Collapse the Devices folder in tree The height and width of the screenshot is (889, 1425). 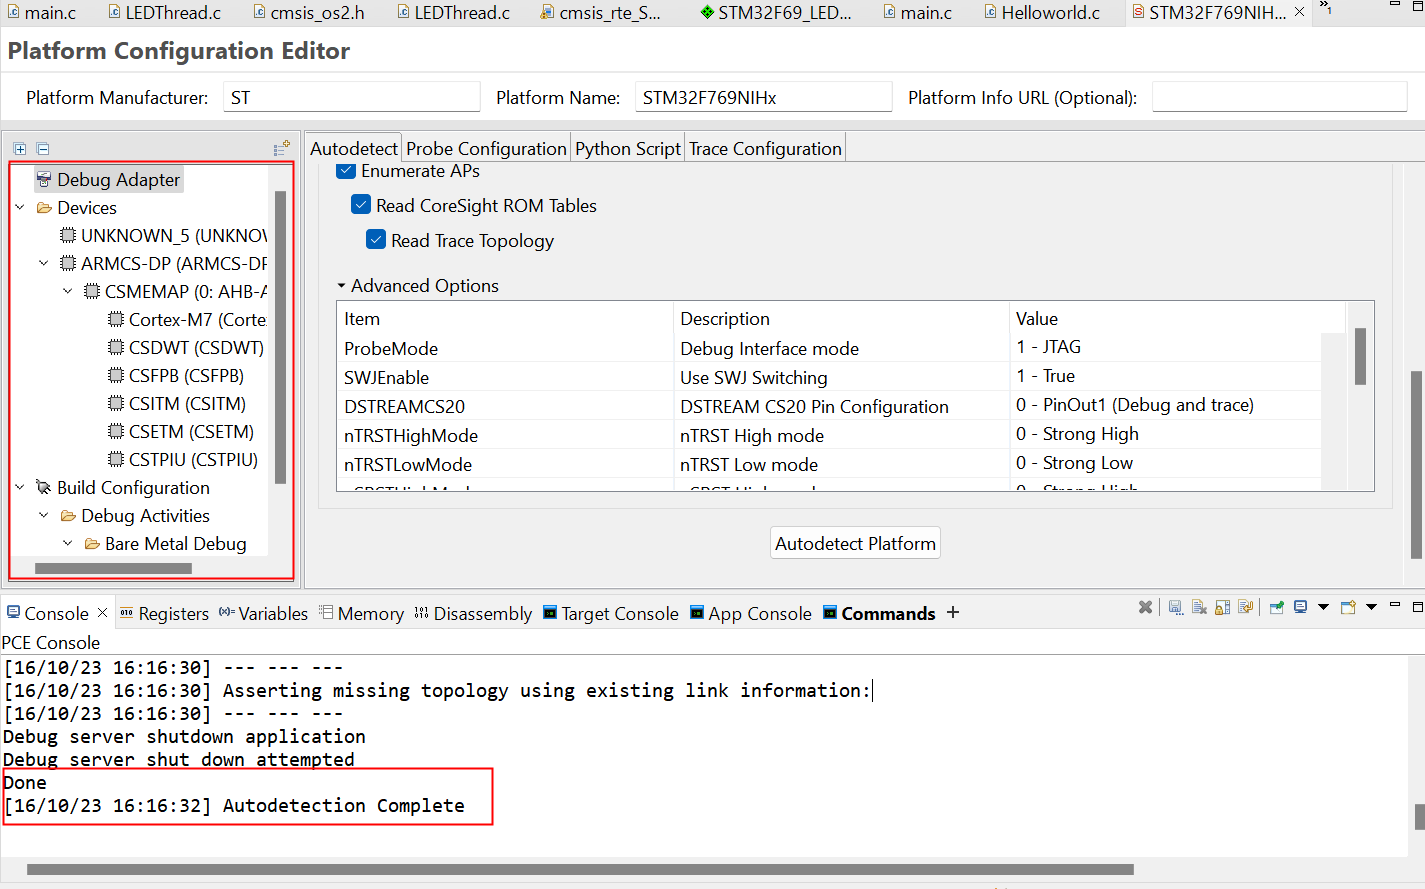click(x=20, y=208)
